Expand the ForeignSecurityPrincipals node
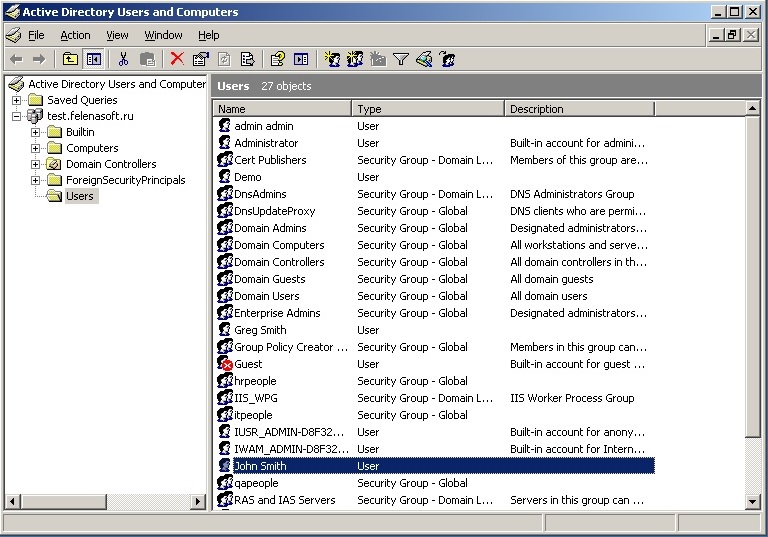 click(x=35, y=180)
